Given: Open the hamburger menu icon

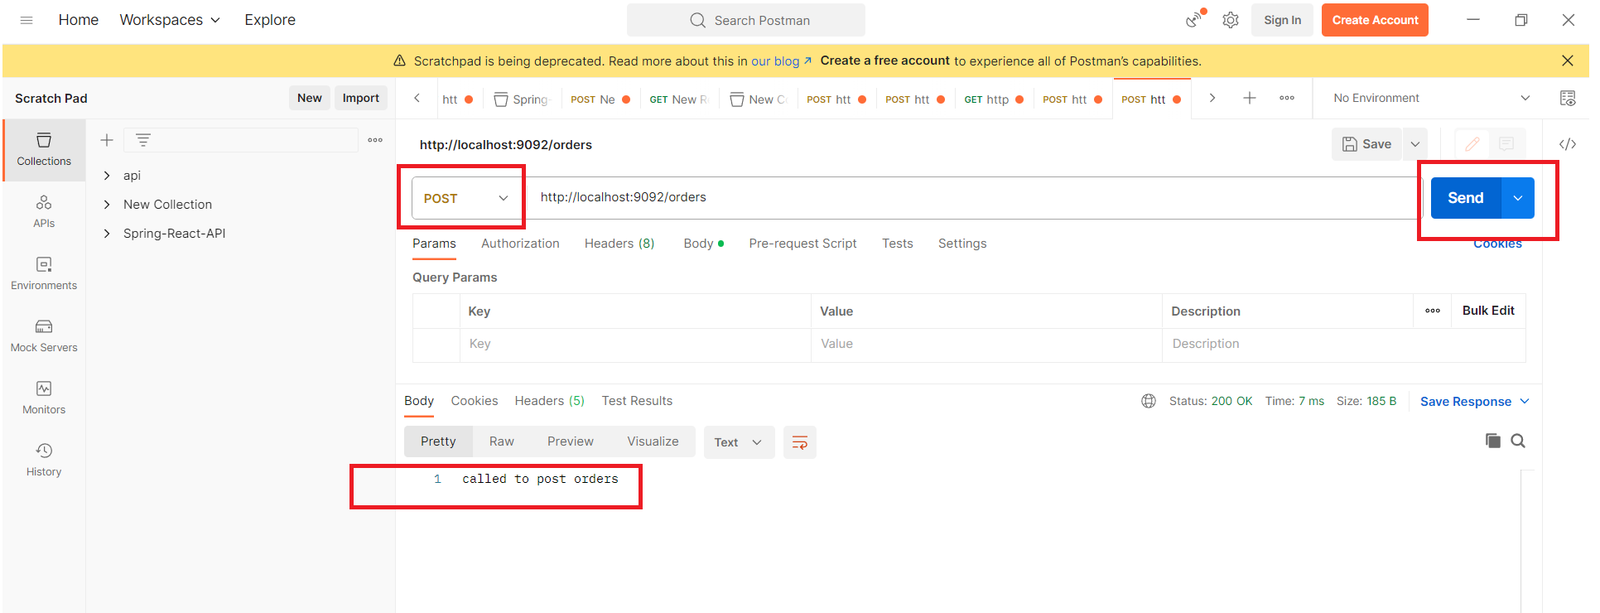Looking at the screenshot, I should pos(26,20).
